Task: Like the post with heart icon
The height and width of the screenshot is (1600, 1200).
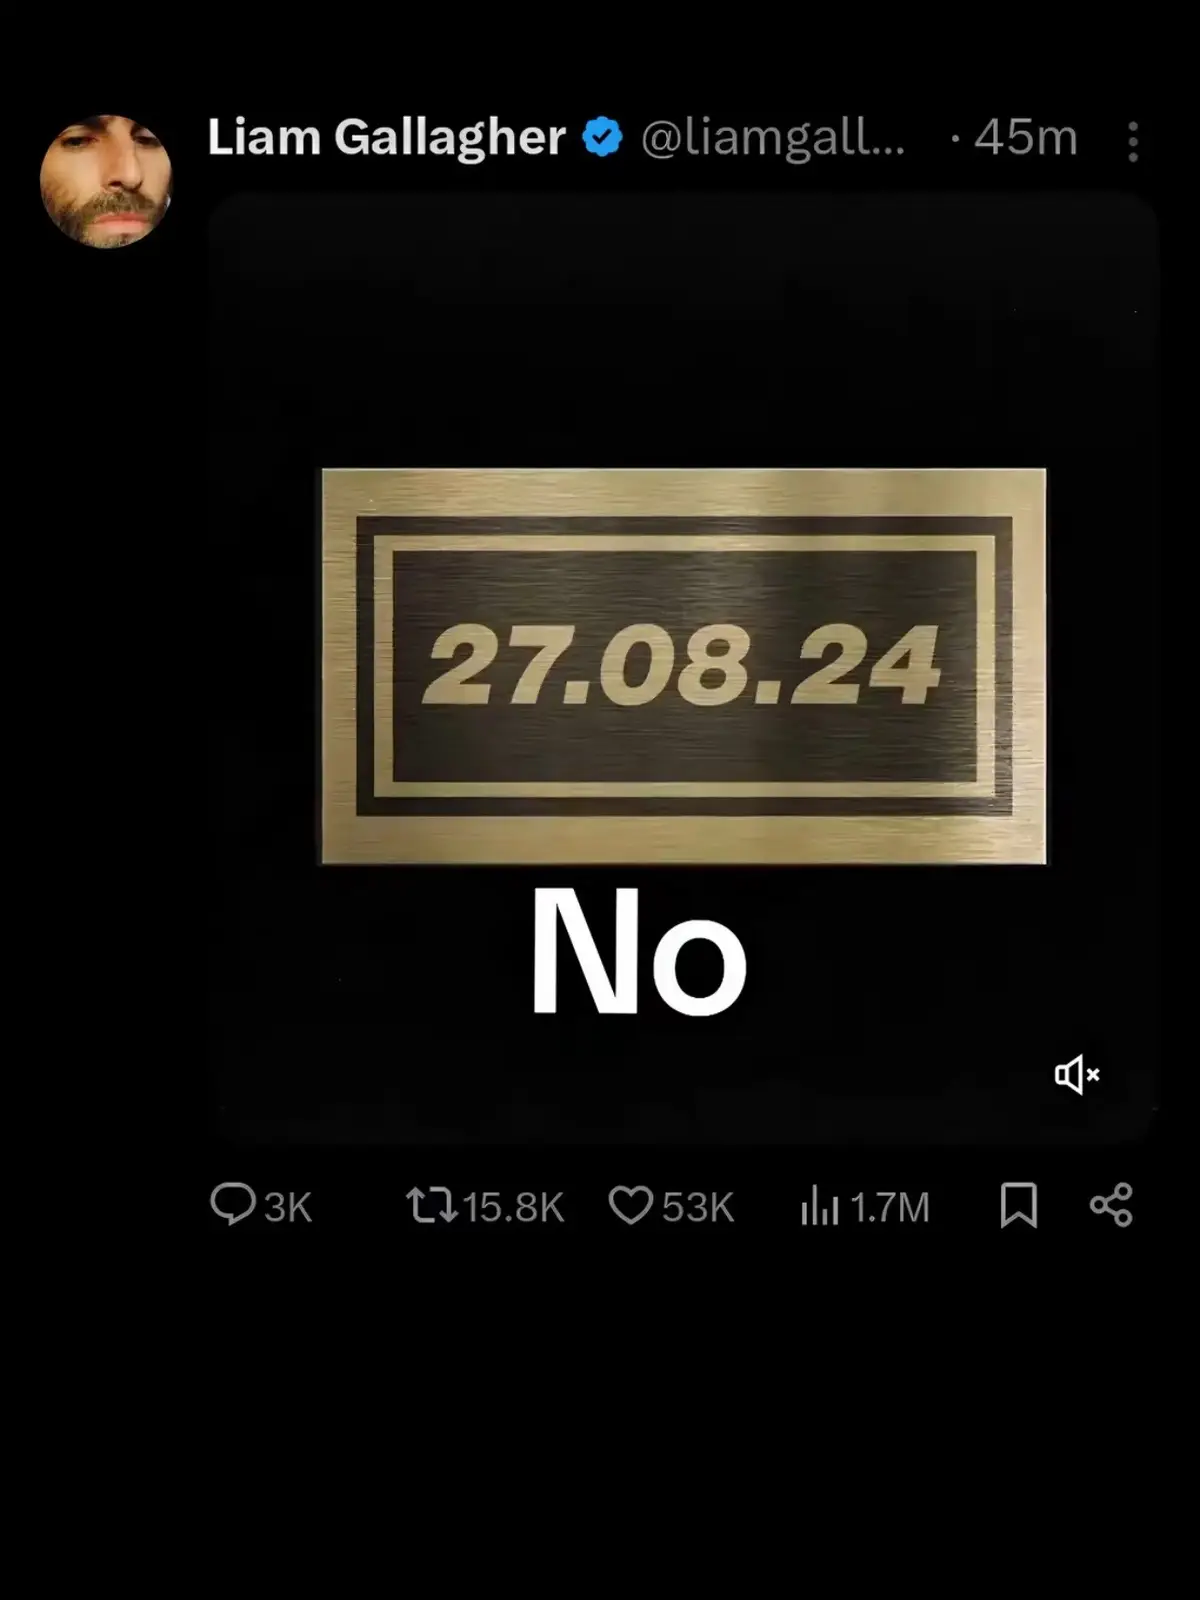Action: pos(631,1205)
